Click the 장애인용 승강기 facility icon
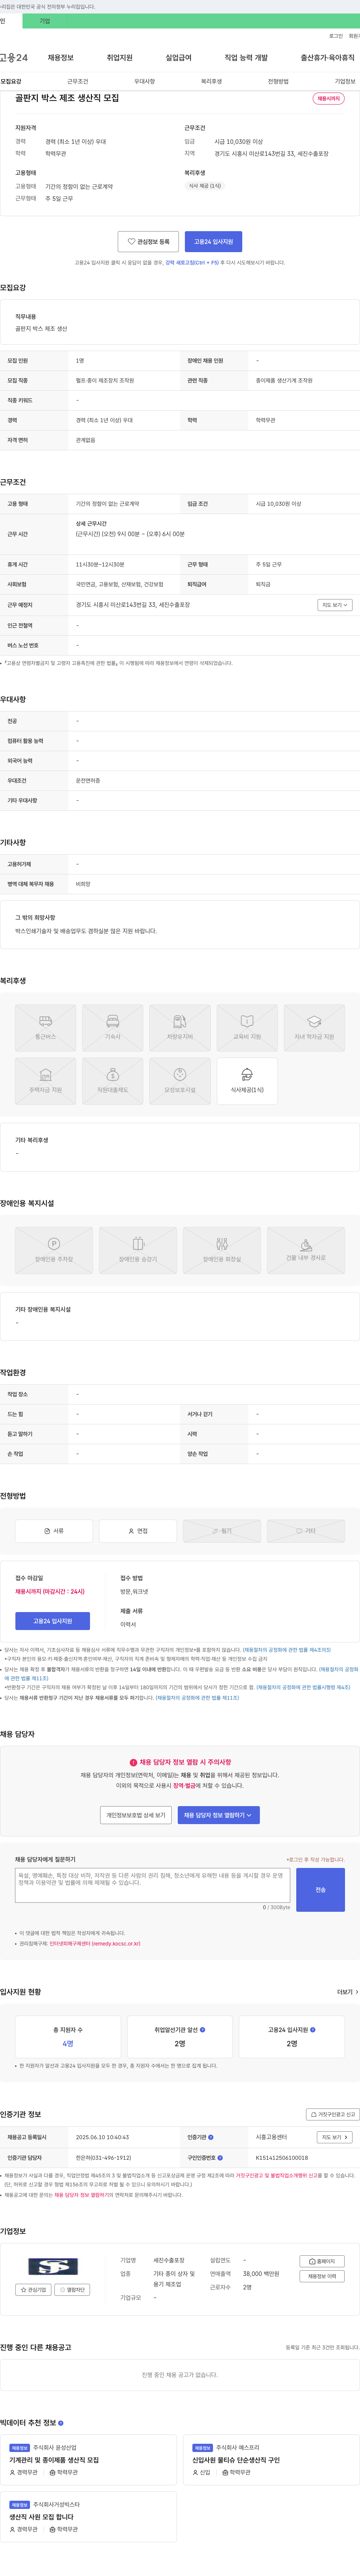The height and width of the screenshot is (2576, 360). pos(138,1250)
